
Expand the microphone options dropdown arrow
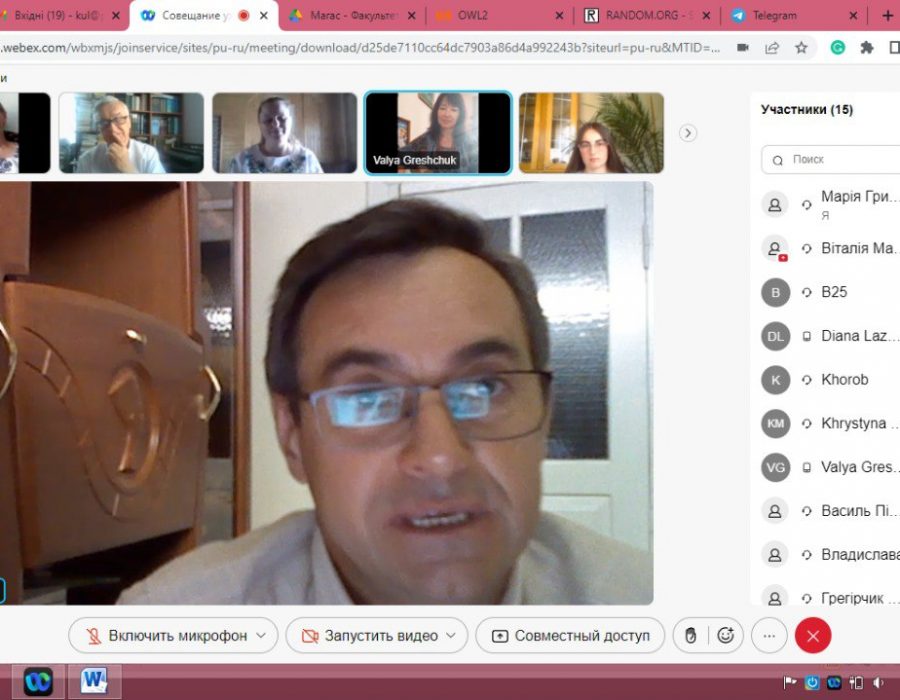tap(262, 635)
